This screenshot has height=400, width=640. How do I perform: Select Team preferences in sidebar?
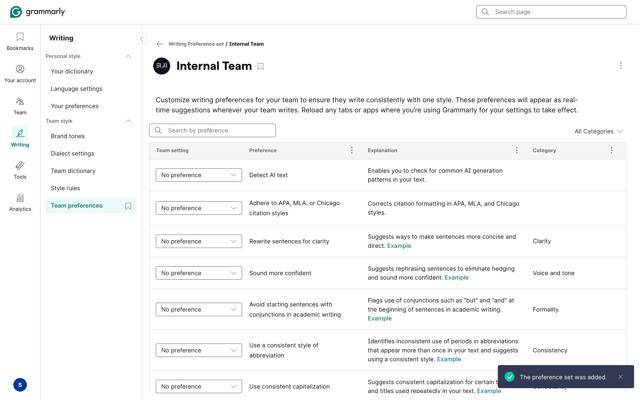point(91,206)
